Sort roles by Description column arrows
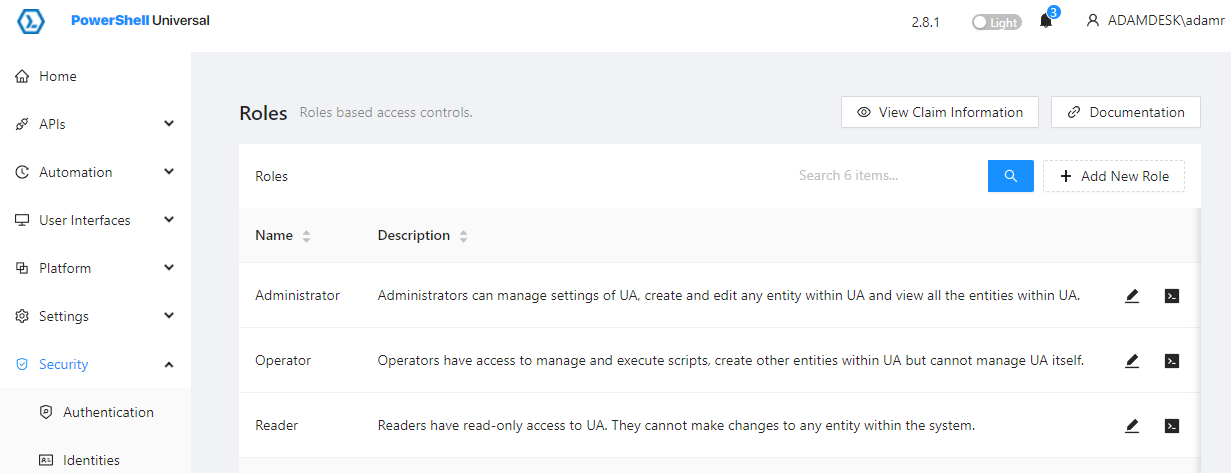The height and width of the screenshot is (473, 1231). click(464, 237)
